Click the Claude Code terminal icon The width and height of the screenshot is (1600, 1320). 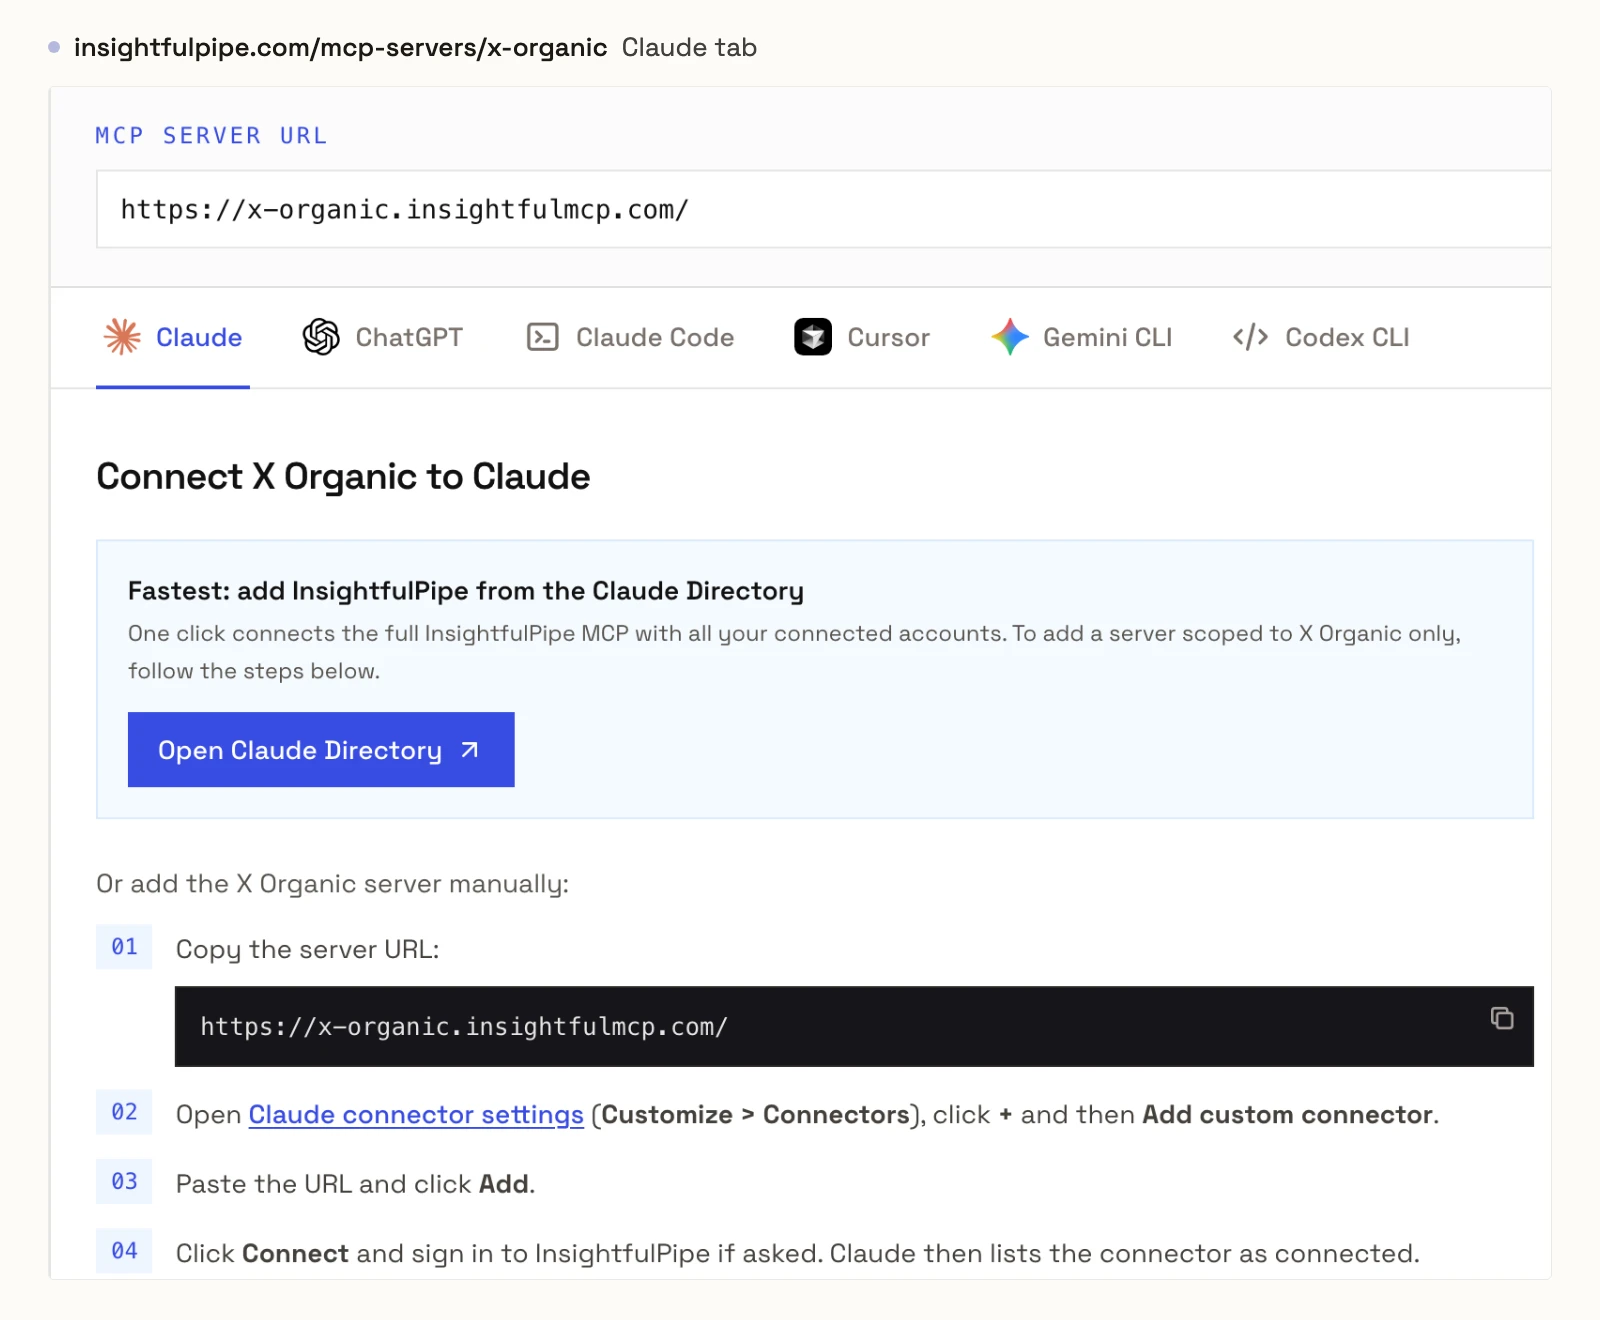pos(542,337)
